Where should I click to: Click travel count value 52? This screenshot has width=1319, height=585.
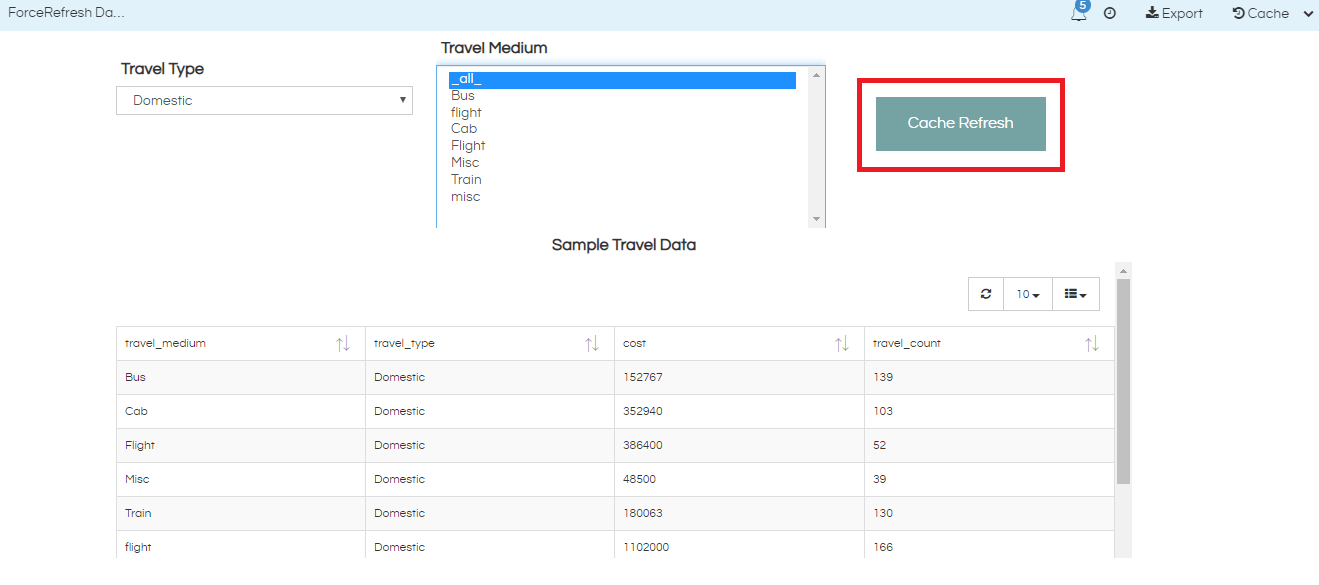(880, 446)
